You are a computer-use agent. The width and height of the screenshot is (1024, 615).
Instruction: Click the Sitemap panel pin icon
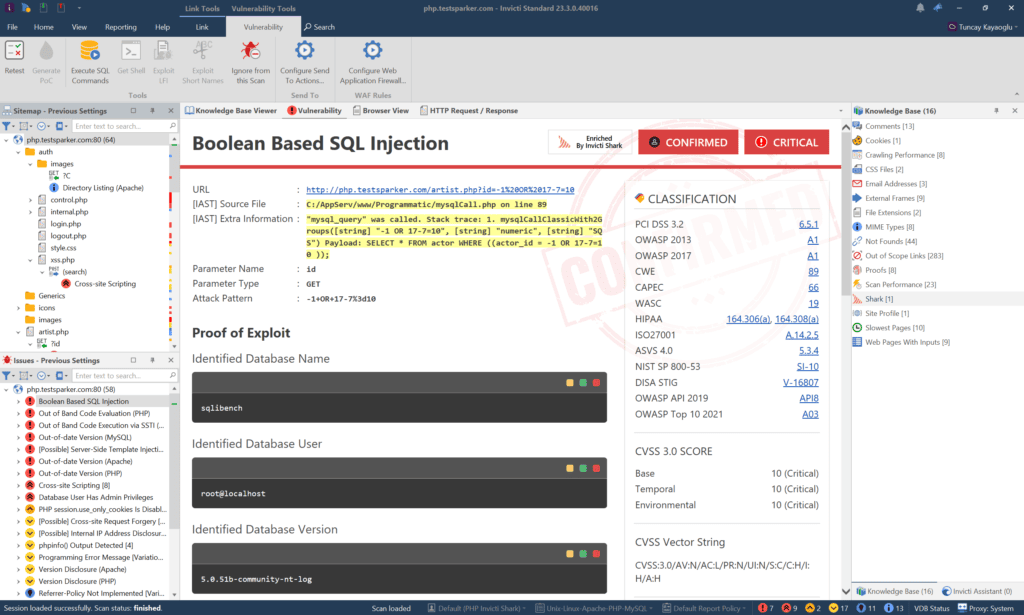152,111
